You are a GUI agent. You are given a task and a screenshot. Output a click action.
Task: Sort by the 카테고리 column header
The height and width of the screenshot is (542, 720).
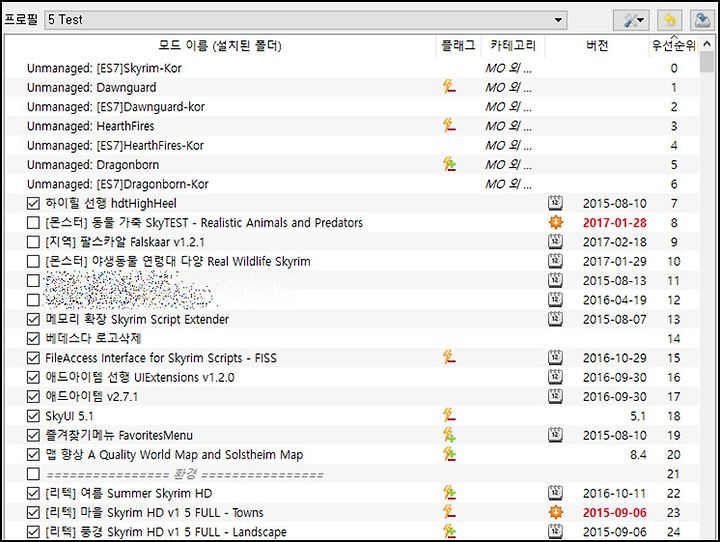513,45
